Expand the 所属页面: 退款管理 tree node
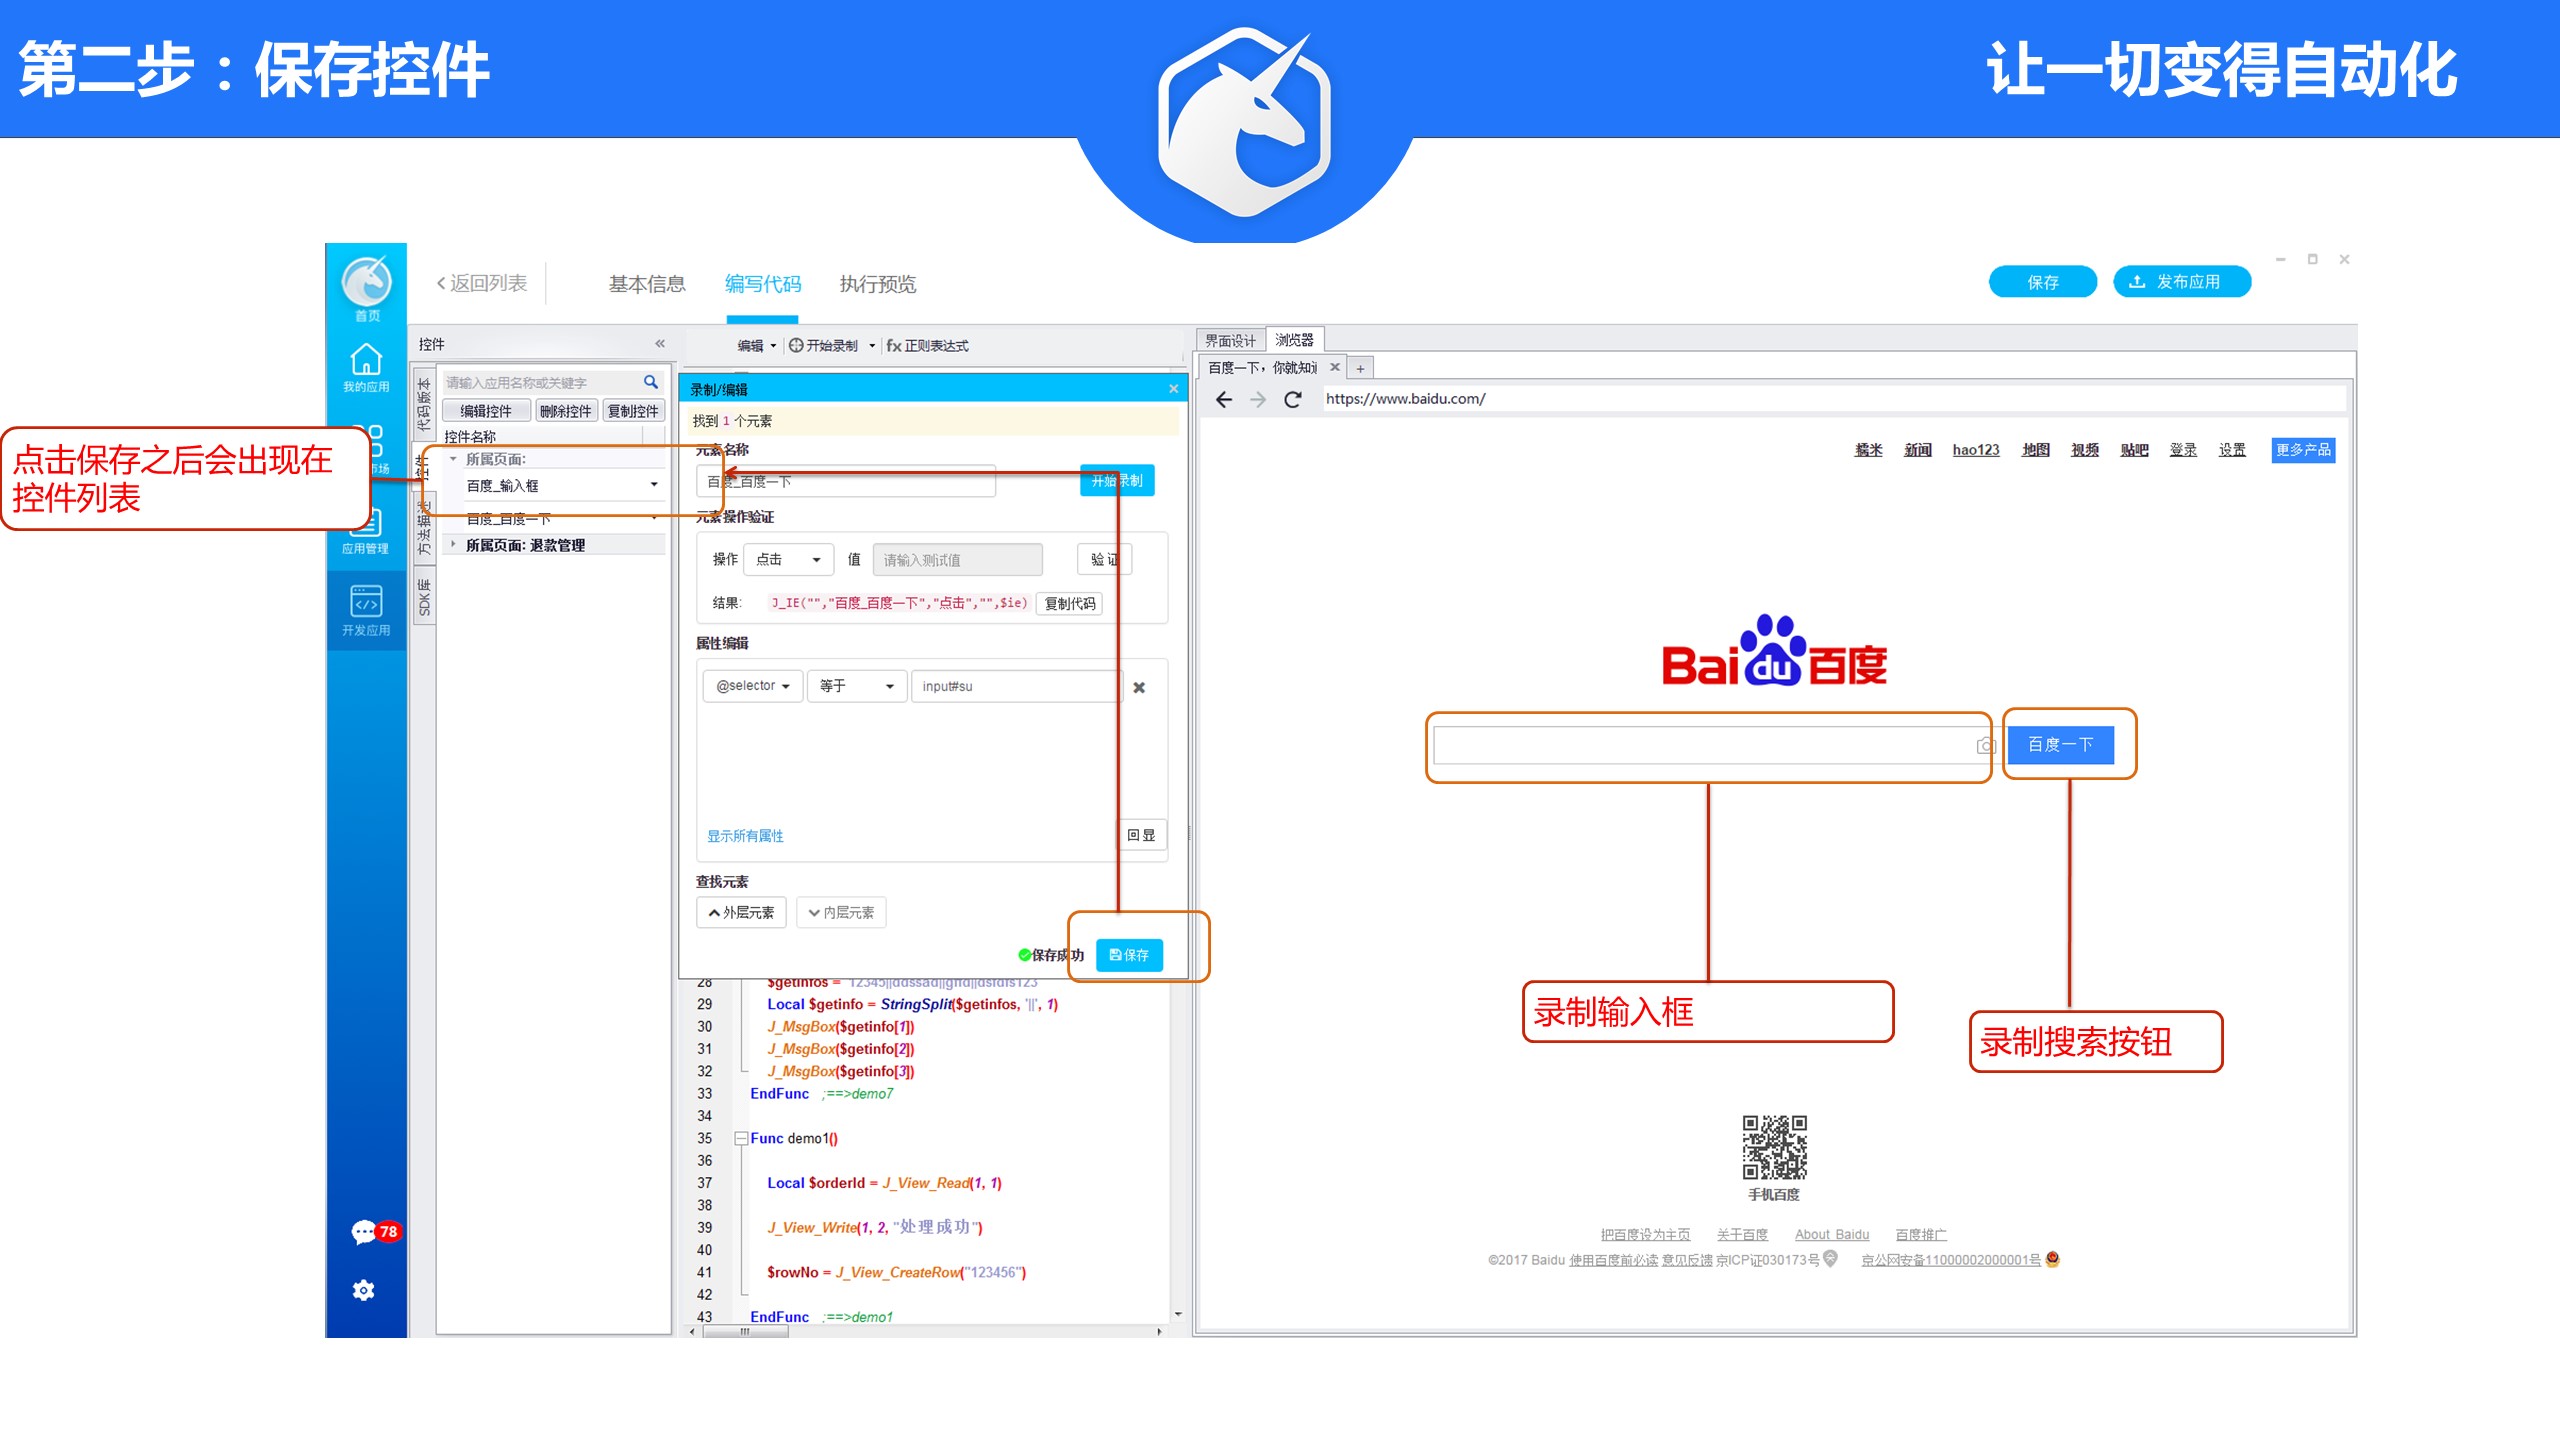The image size is (2560, 1440). 453,545
